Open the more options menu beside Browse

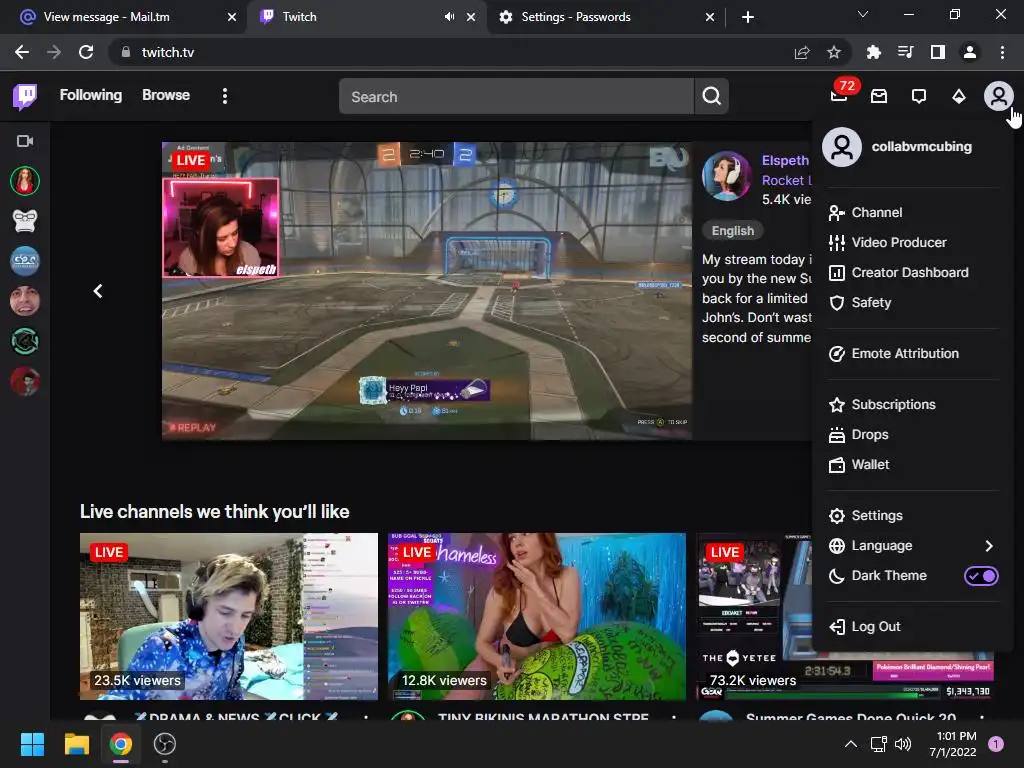[225, 97]
